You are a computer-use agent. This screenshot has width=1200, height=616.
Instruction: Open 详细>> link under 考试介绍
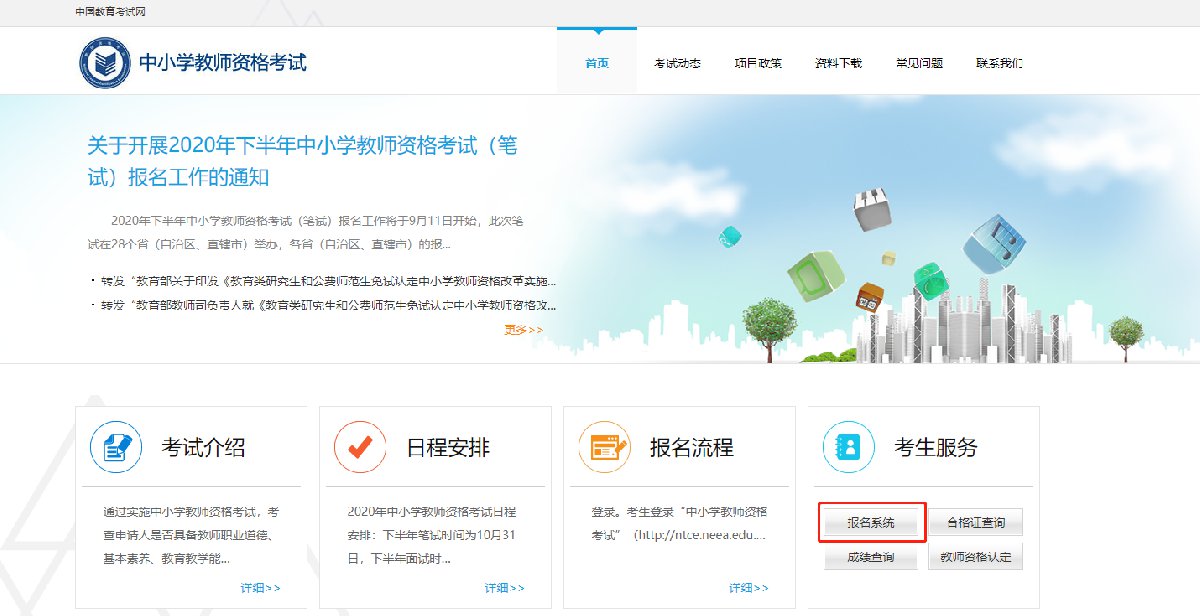click(x=260, y=588)
